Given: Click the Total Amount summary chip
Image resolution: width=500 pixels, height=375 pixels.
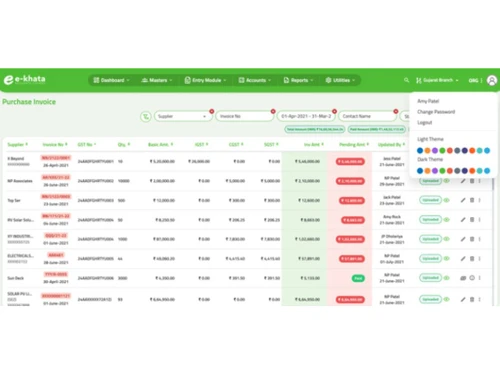Looking at the screenshot, I should 315,129.
